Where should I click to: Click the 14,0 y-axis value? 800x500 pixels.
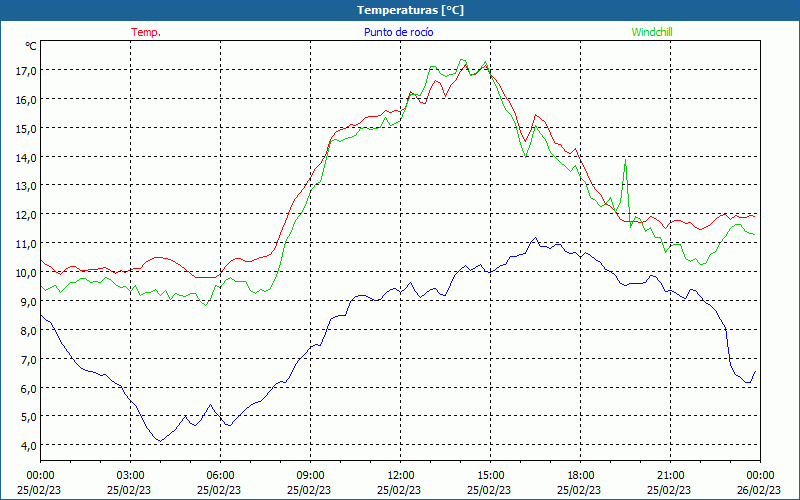26,158
